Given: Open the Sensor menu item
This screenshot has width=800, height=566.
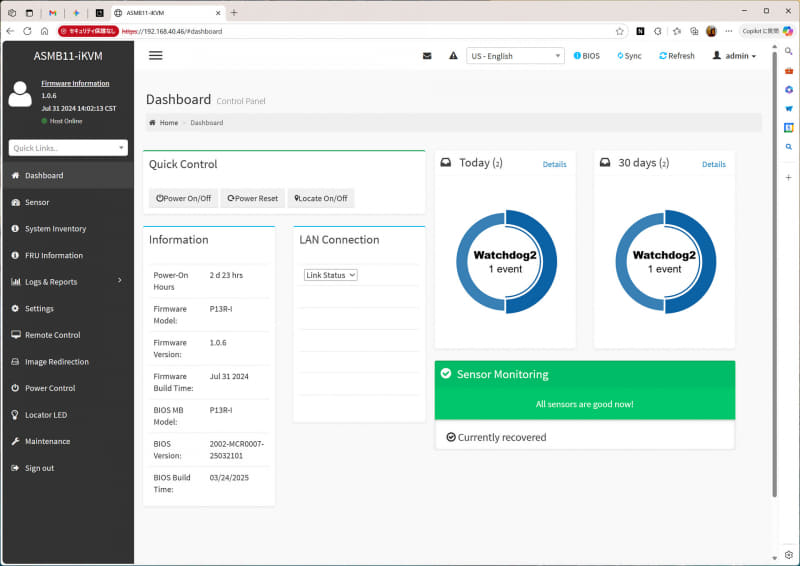Looking at the screenshot, I should click(68, 202).
